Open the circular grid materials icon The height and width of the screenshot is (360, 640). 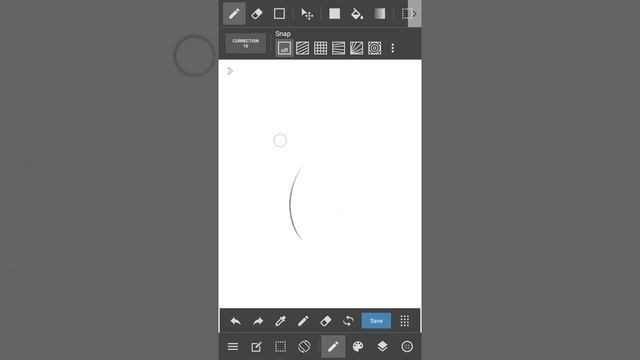pyautogui.click(x=407, y=347)
